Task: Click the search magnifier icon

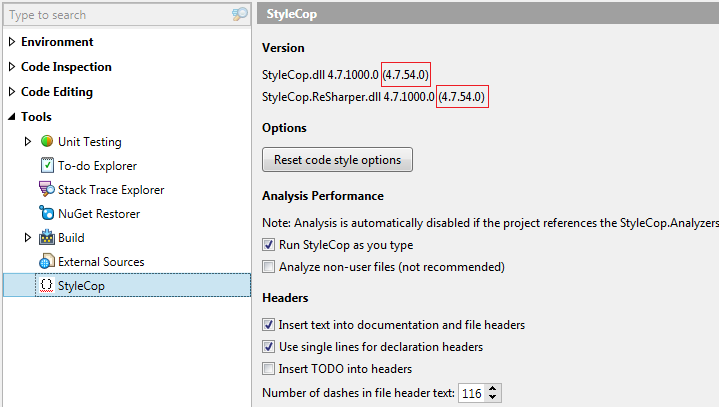Action: (x=239, y=14)
